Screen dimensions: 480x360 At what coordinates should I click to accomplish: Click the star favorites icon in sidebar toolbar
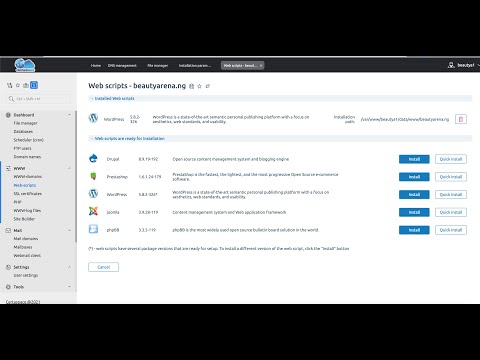click(18, 85)
